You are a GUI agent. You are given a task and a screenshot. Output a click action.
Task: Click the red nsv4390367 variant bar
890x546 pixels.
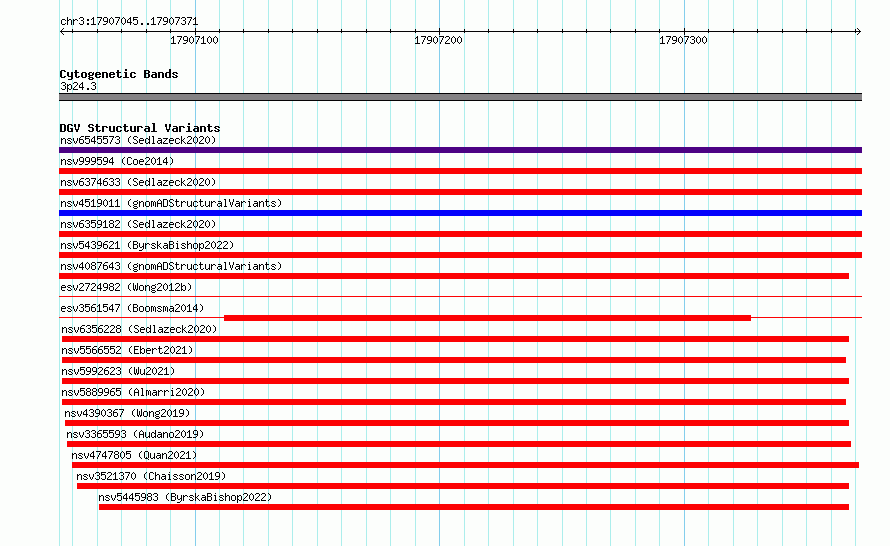457,423
